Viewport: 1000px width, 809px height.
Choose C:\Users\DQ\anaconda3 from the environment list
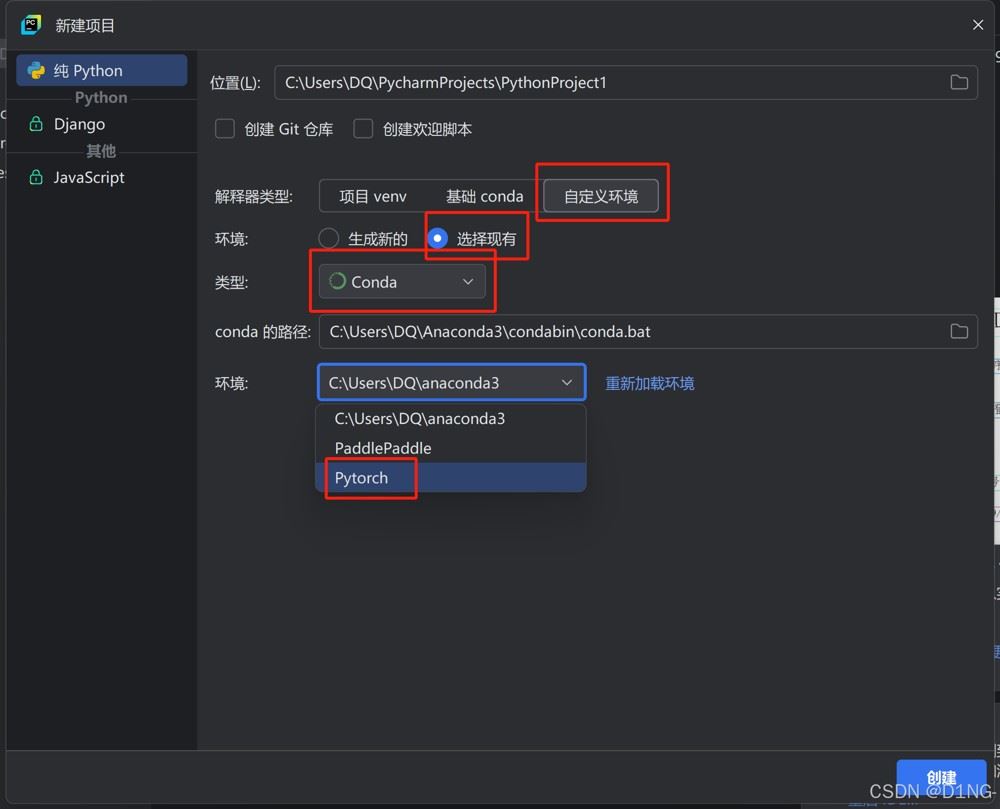coord(451,419)
